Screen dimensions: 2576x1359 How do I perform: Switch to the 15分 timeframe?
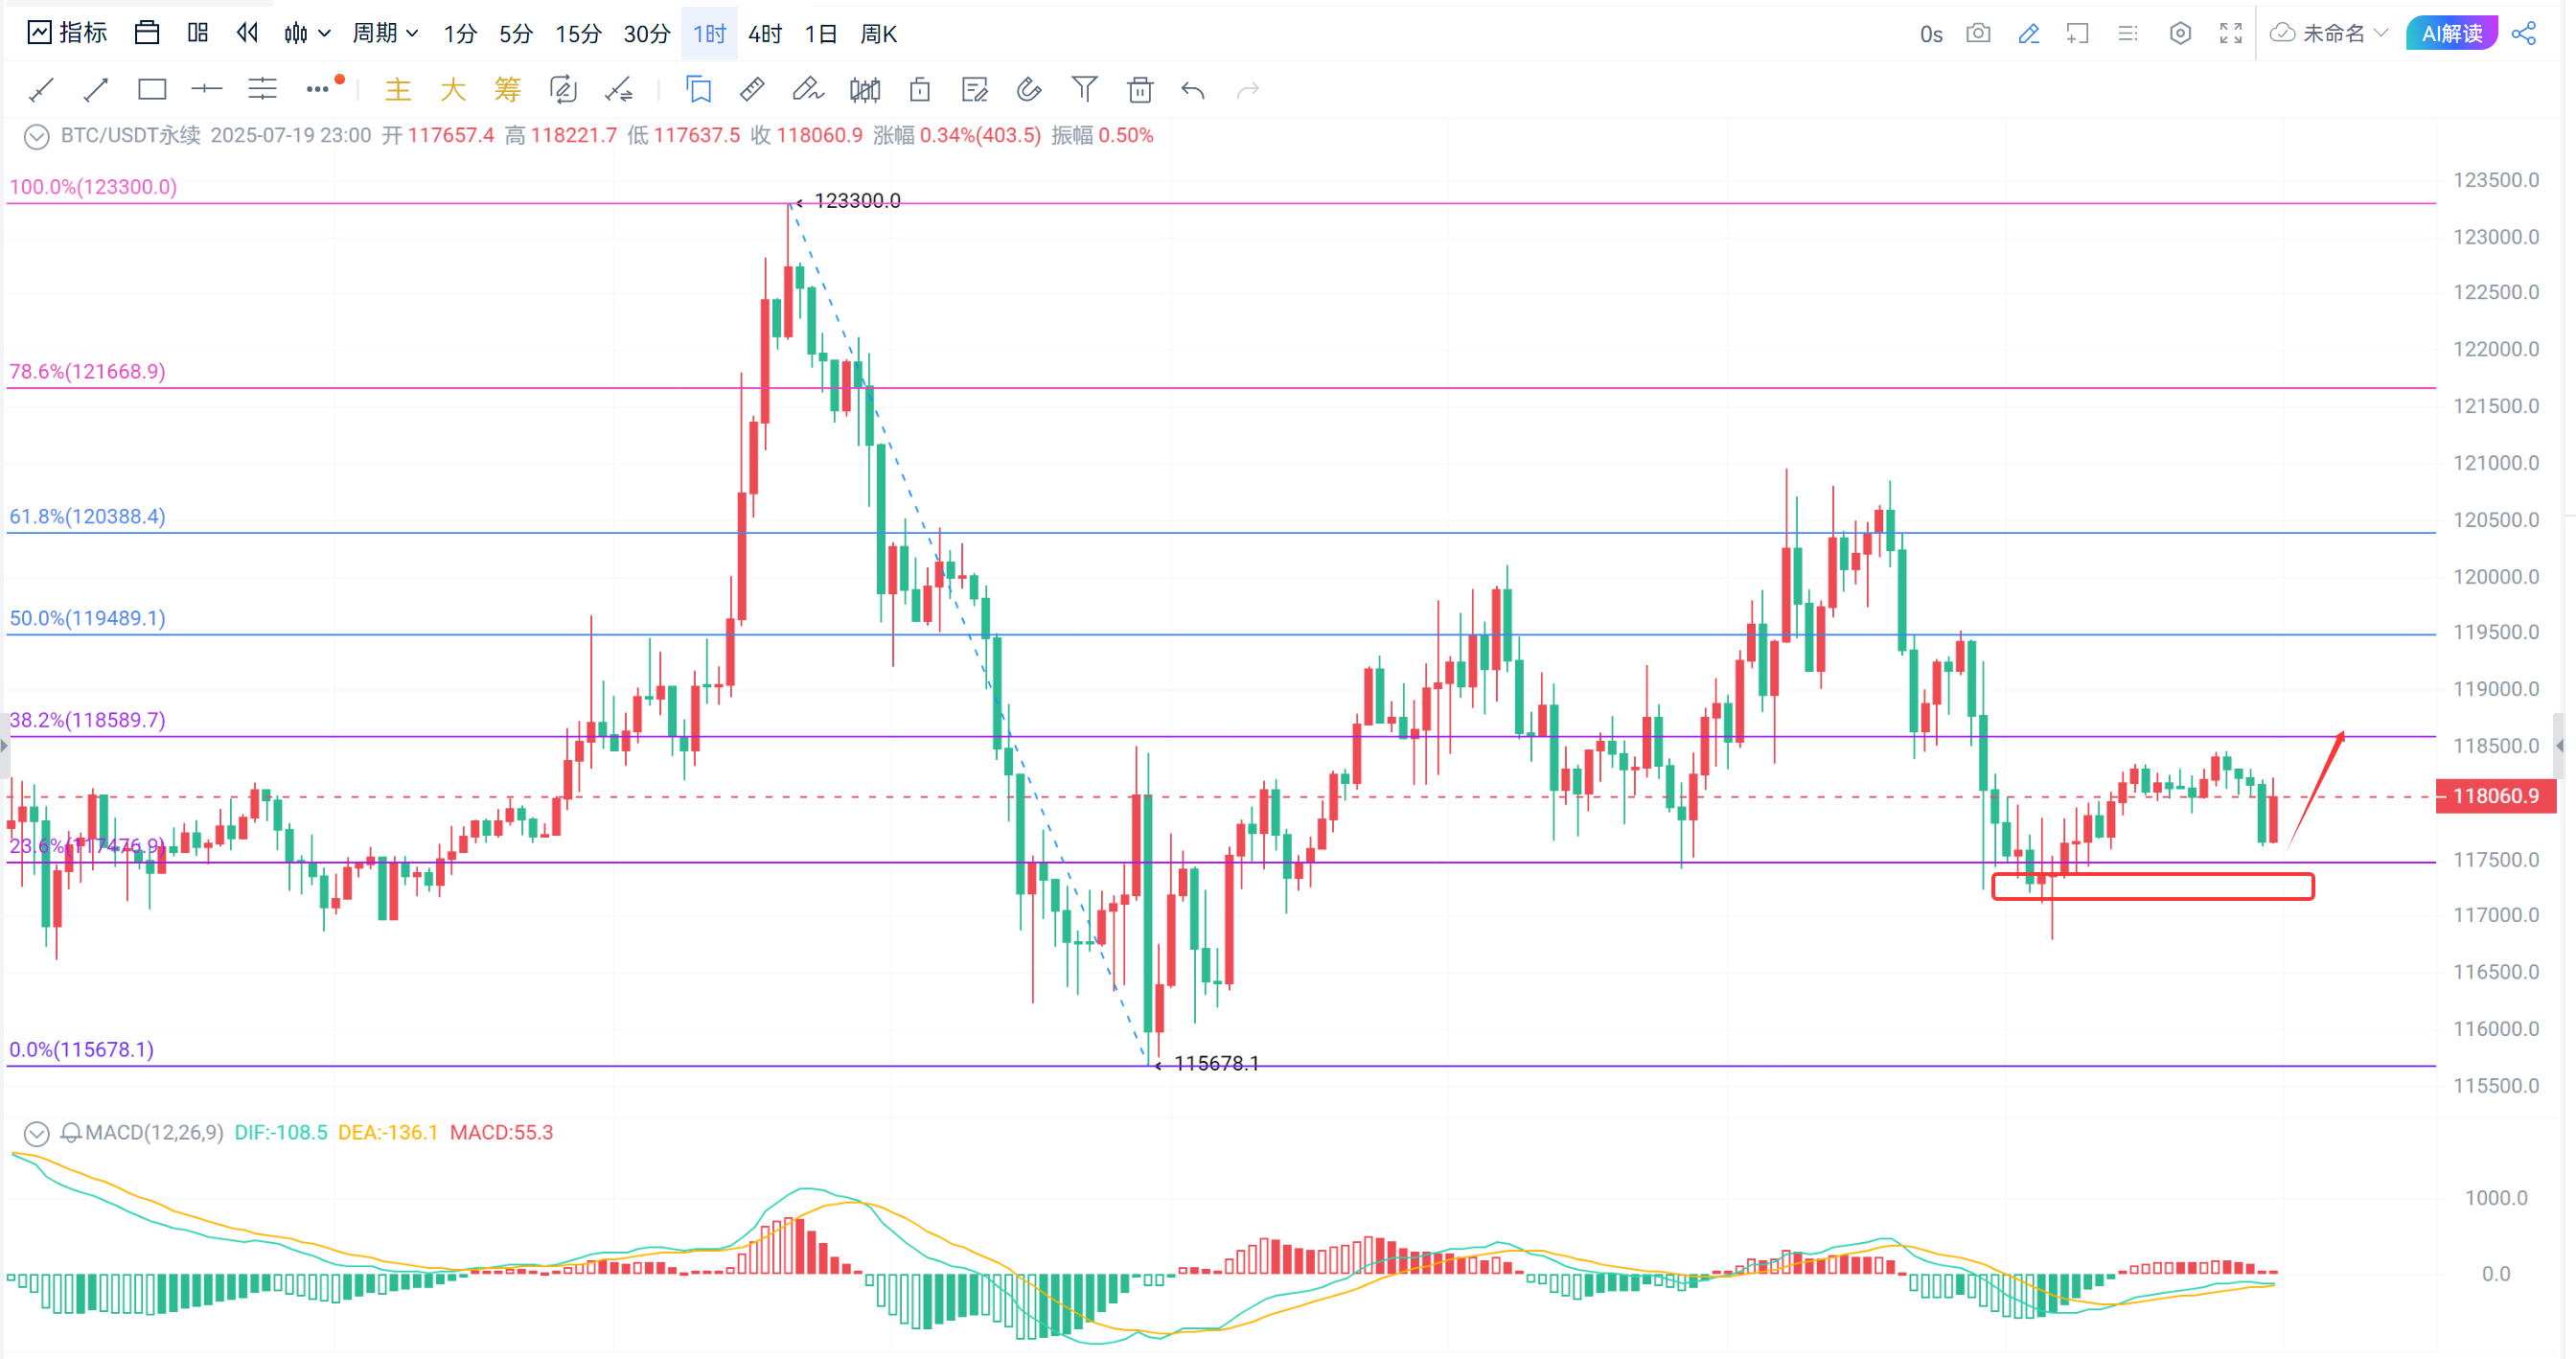(578, 34)
